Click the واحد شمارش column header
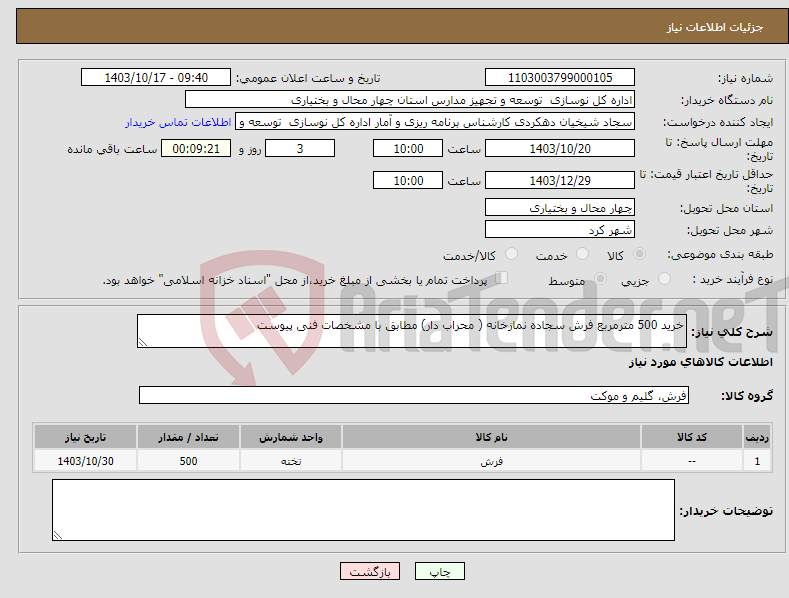 click(x=291, y=437)
